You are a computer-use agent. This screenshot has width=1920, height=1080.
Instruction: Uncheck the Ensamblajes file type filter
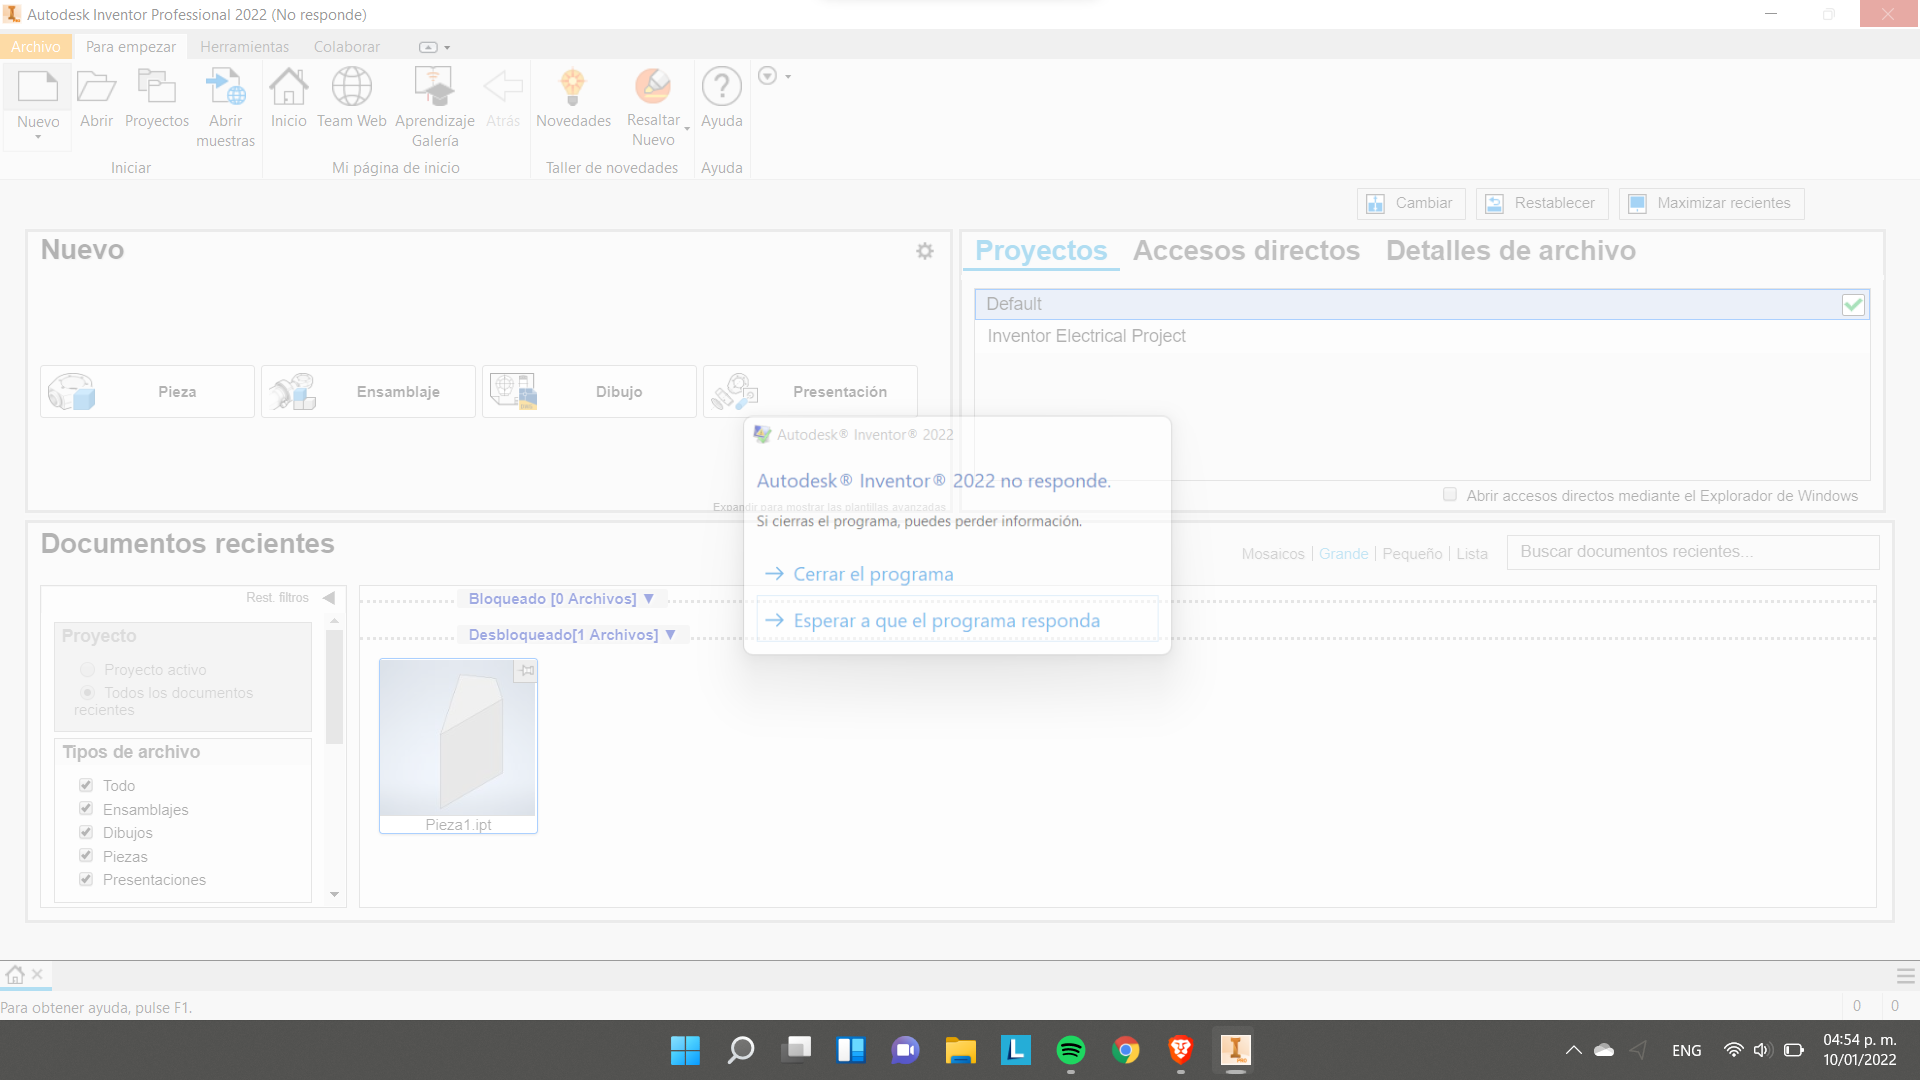click(x=86, y=808)
